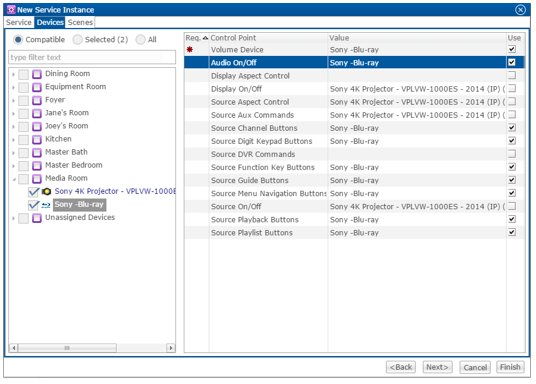Switch to the Service tab

(19, 22)
